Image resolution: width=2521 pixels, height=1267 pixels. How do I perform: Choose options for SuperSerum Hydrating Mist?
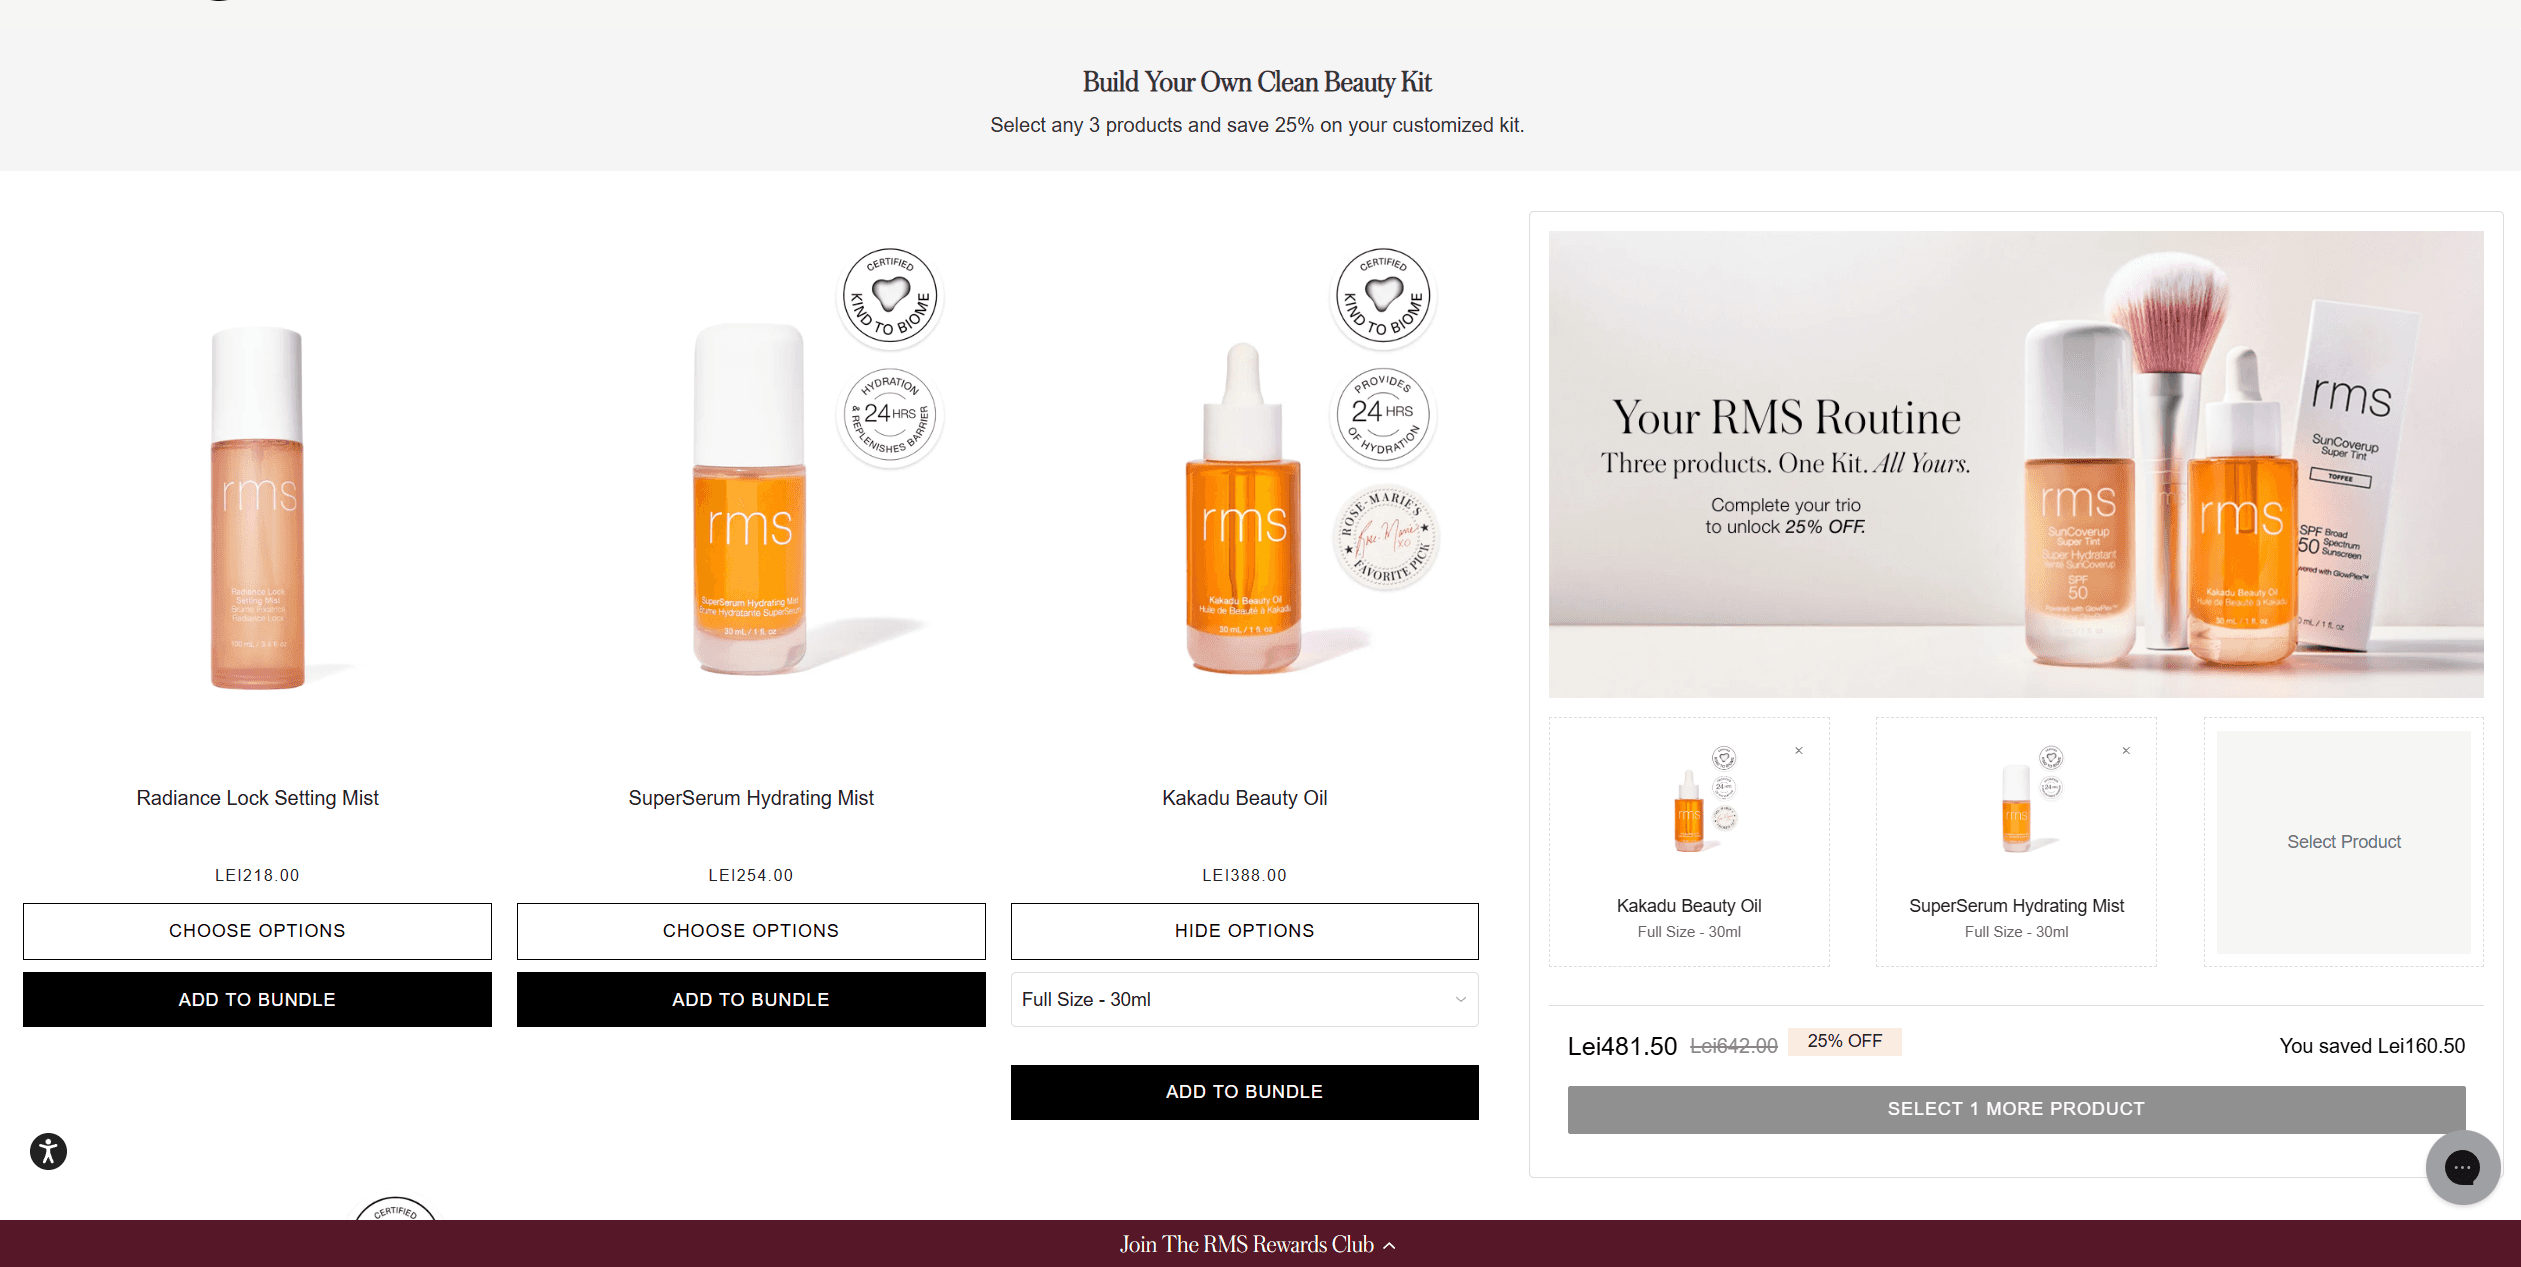751,931
